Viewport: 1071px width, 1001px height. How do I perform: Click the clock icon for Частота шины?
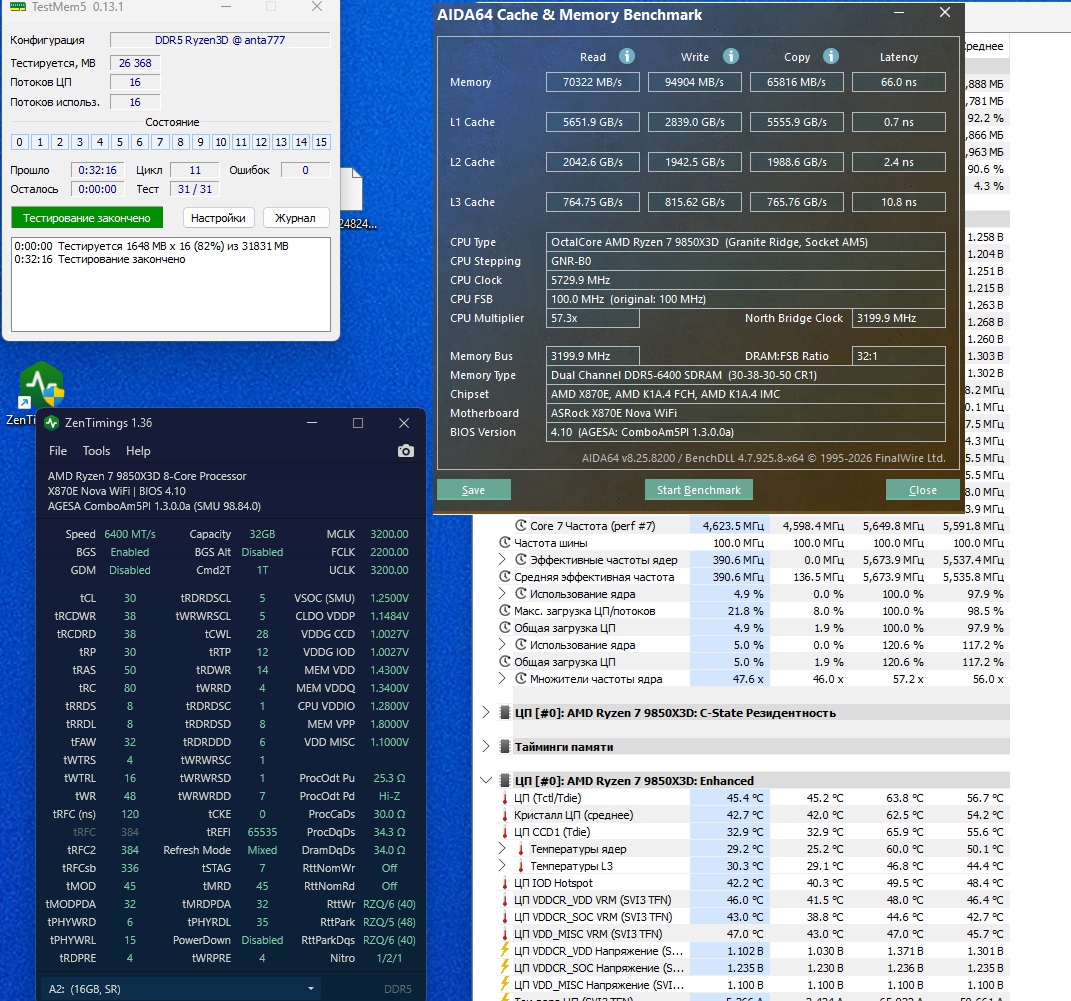[x=505, y=542]
